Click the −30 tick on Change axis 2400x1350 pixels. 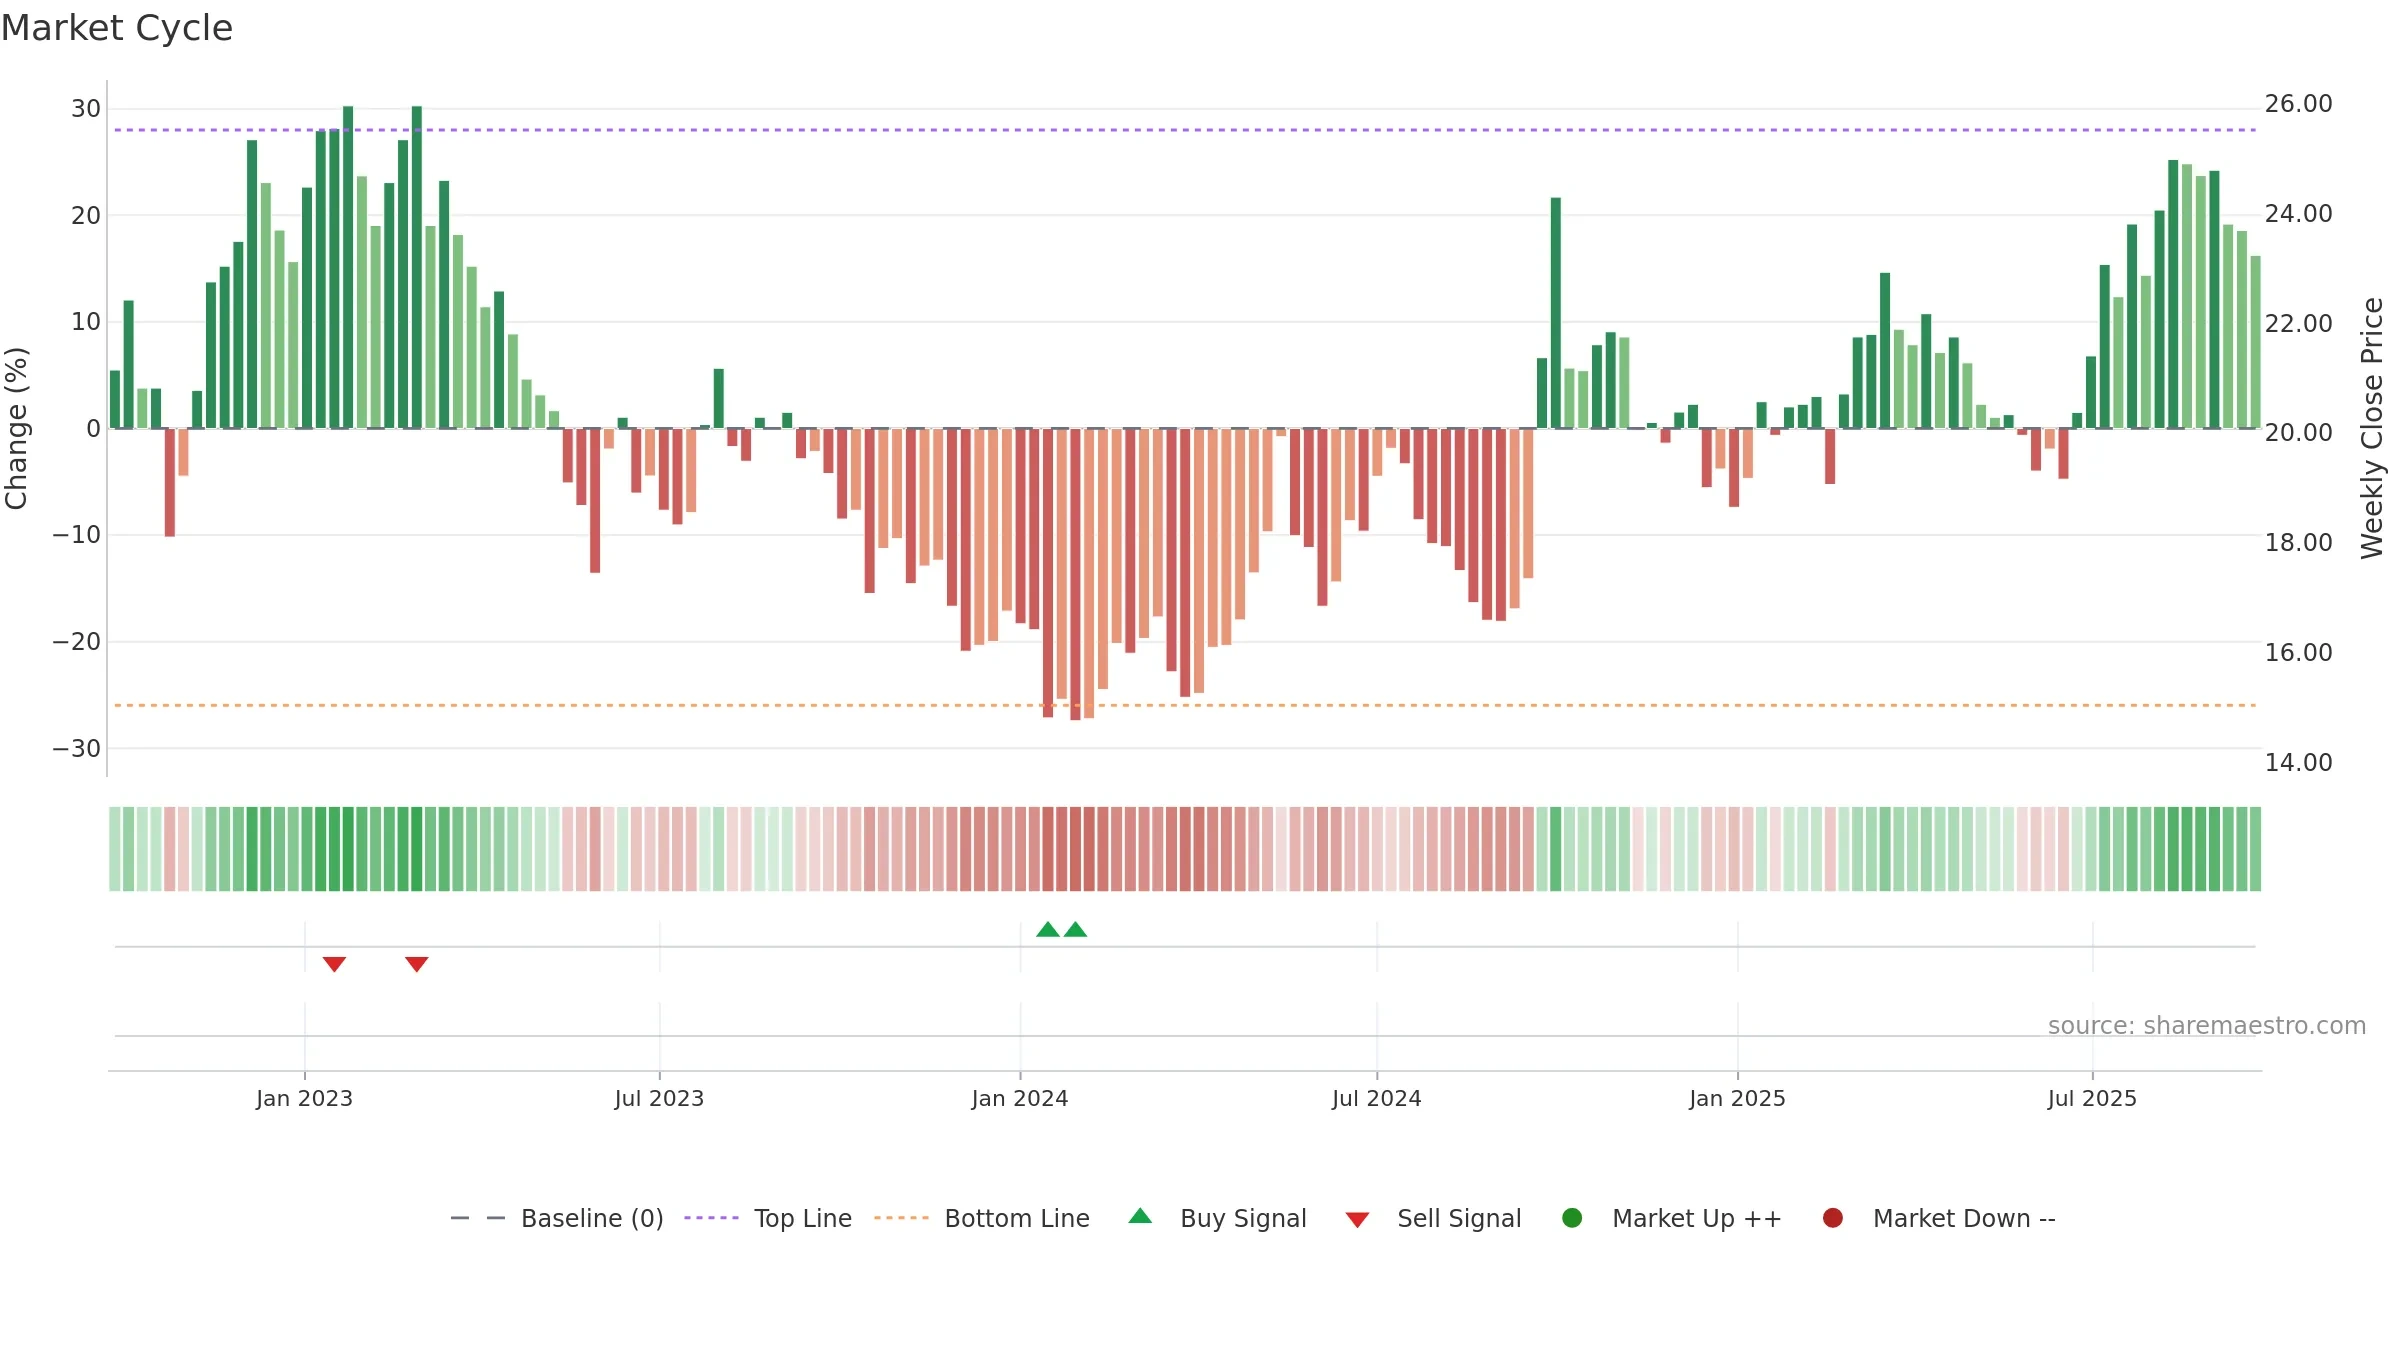77,748
